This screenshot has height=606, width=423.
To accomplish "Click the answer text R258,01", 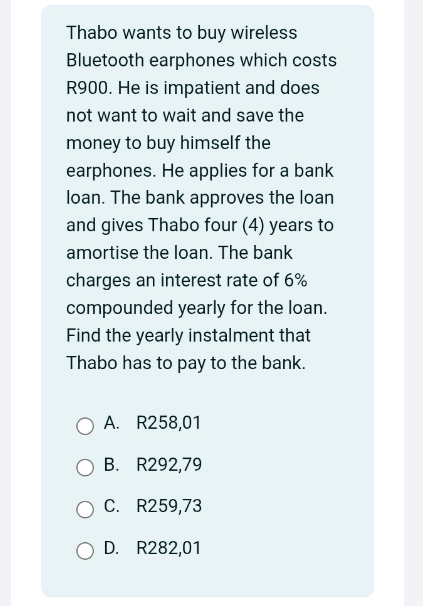I will (169, 423).
